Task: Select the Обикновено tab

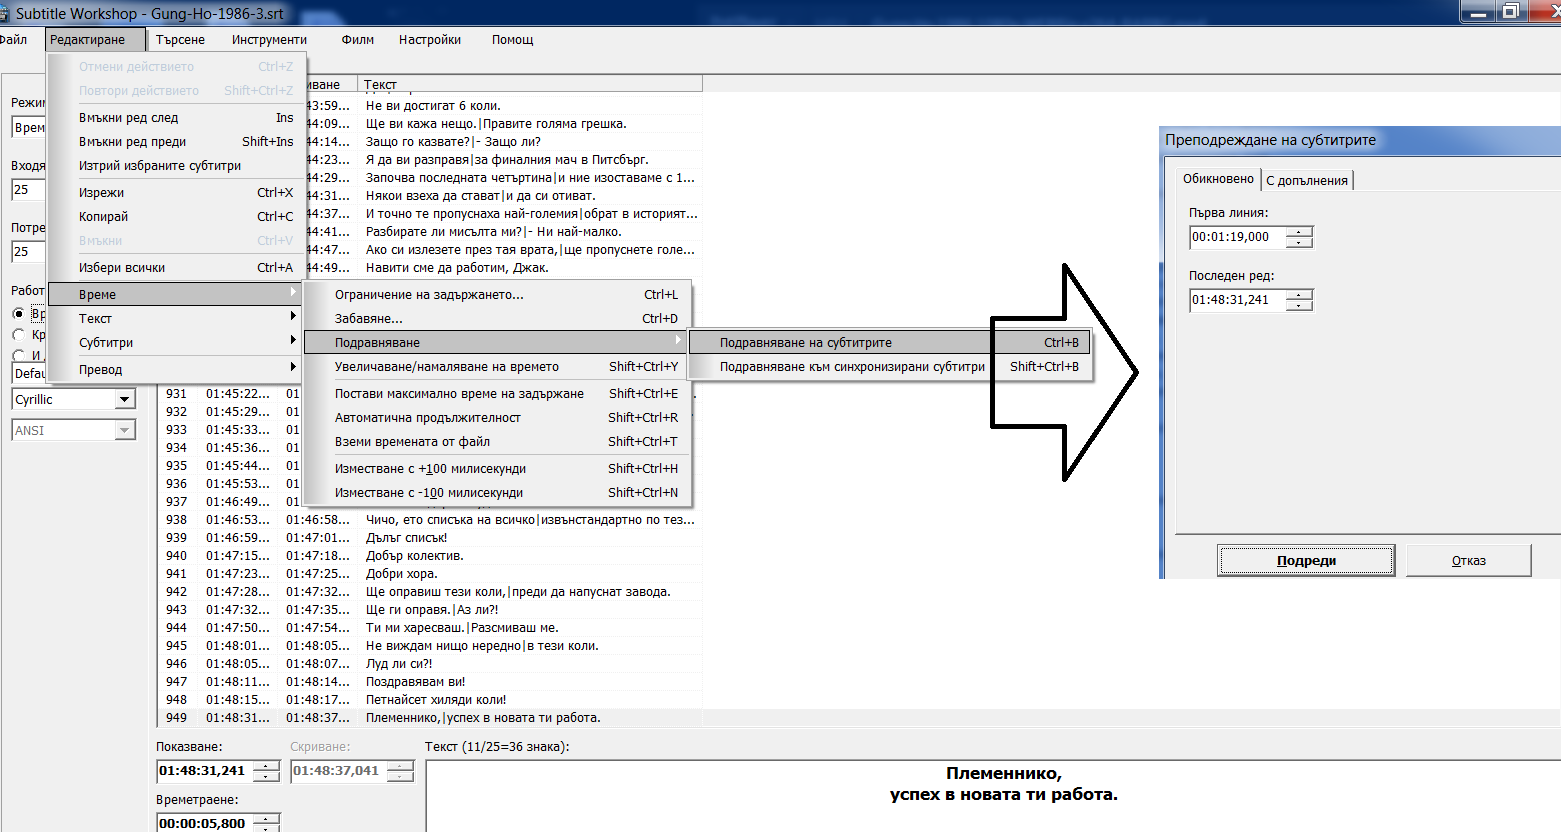Action: point(1217,179)
